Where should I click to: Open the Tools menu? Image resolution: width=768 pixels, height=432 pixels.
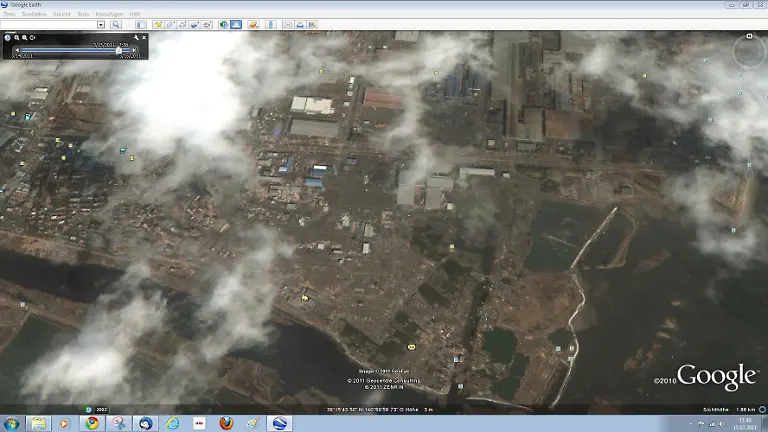pos(83,15)
